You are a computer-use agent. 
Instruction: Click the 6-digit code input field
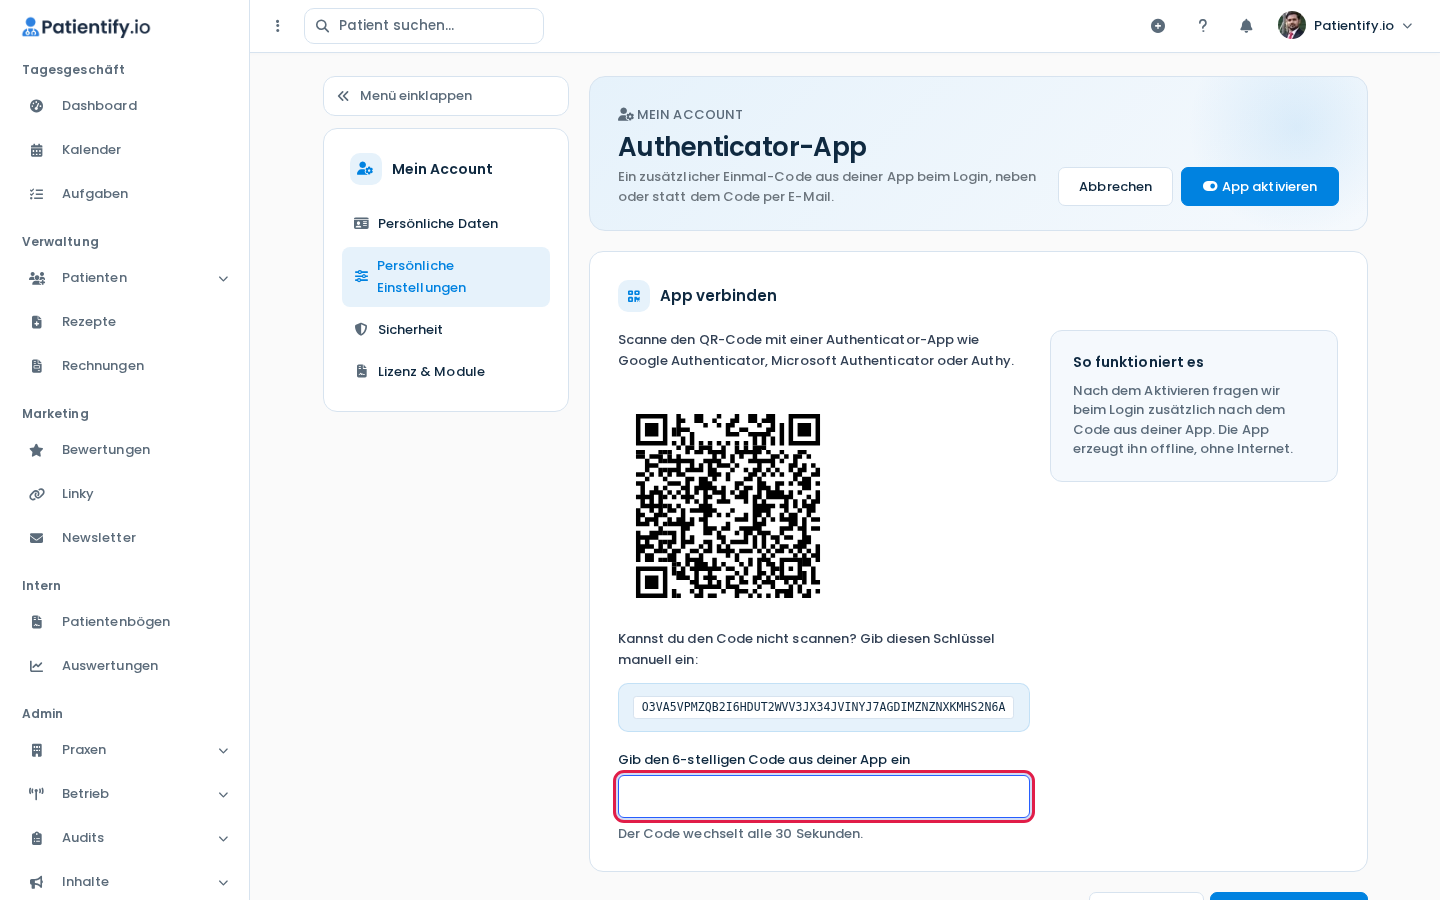click(824, 797)
